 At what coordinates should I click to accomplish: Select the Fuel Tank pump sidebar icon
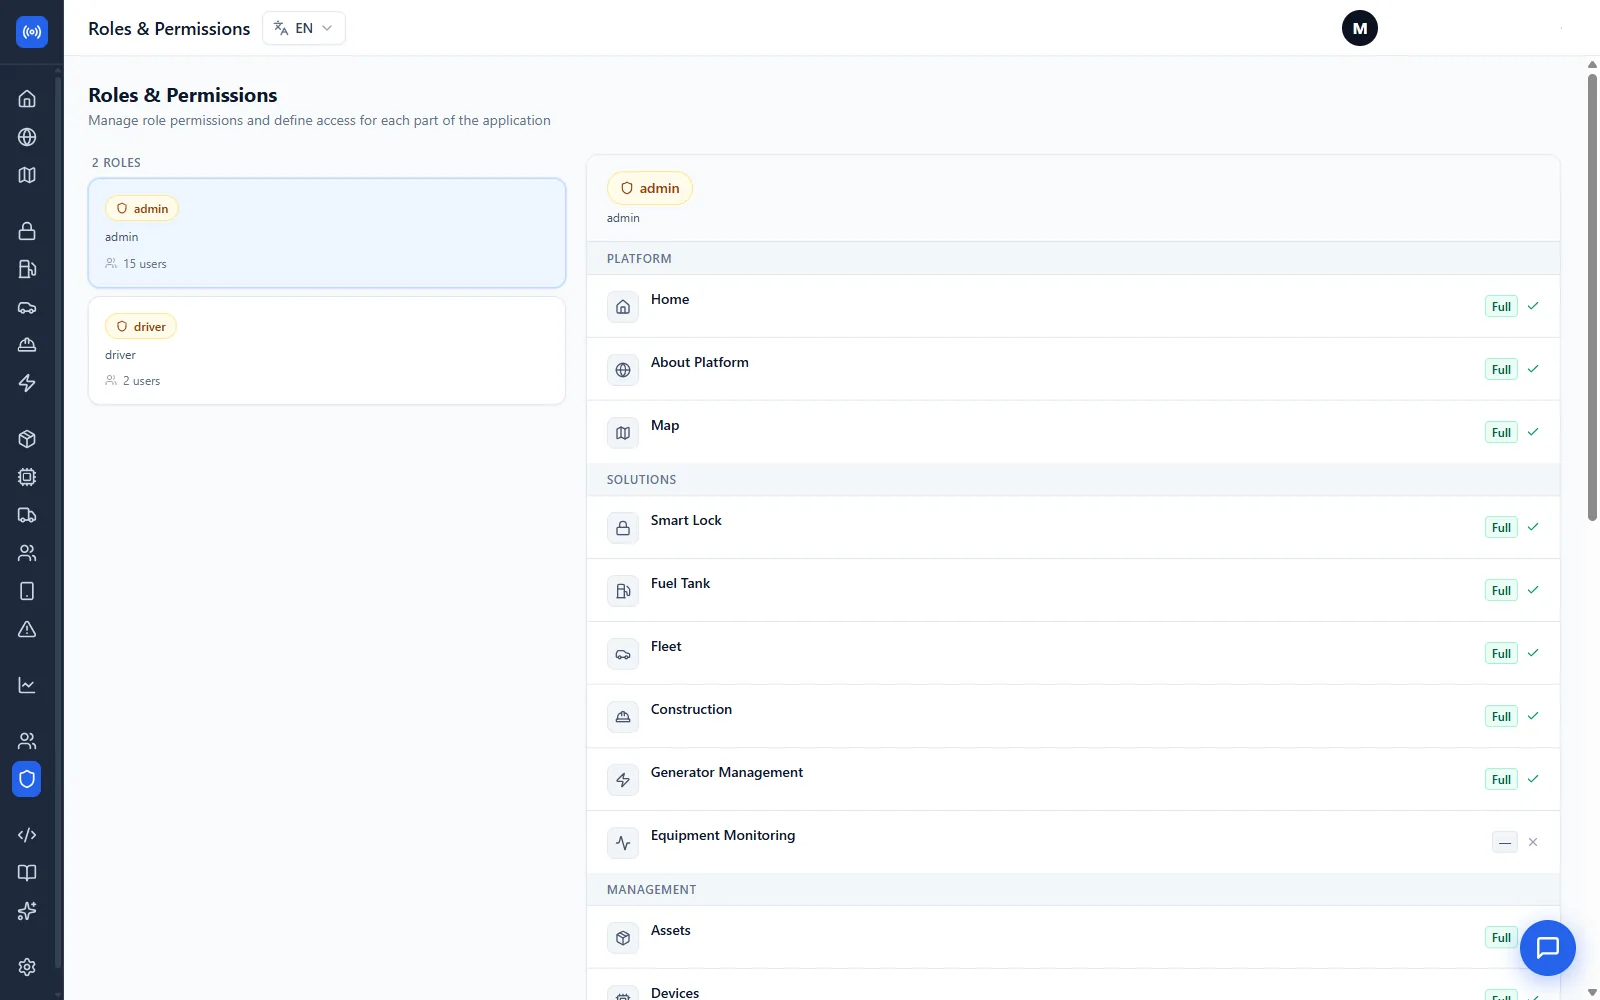tap(27, 269)
